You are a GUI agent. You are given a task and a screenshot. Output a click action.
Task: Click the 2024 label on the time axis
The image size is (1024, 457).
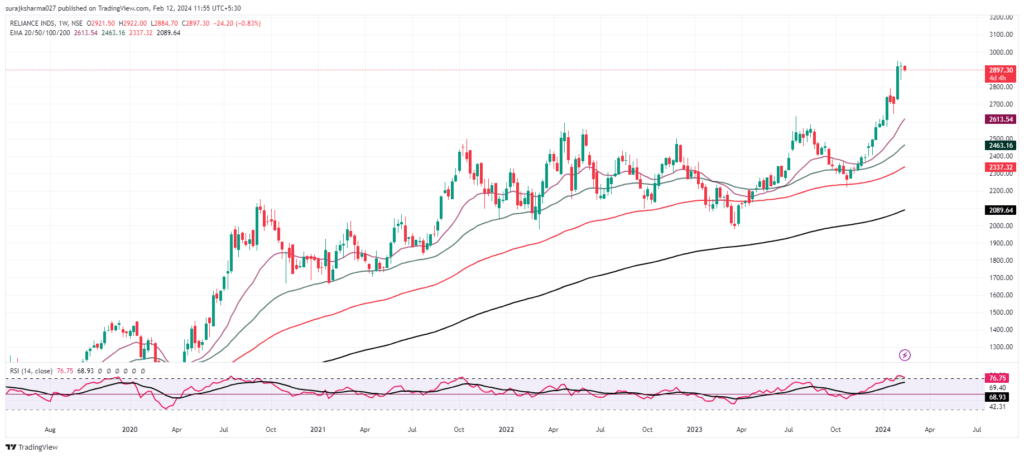(882, 431)
